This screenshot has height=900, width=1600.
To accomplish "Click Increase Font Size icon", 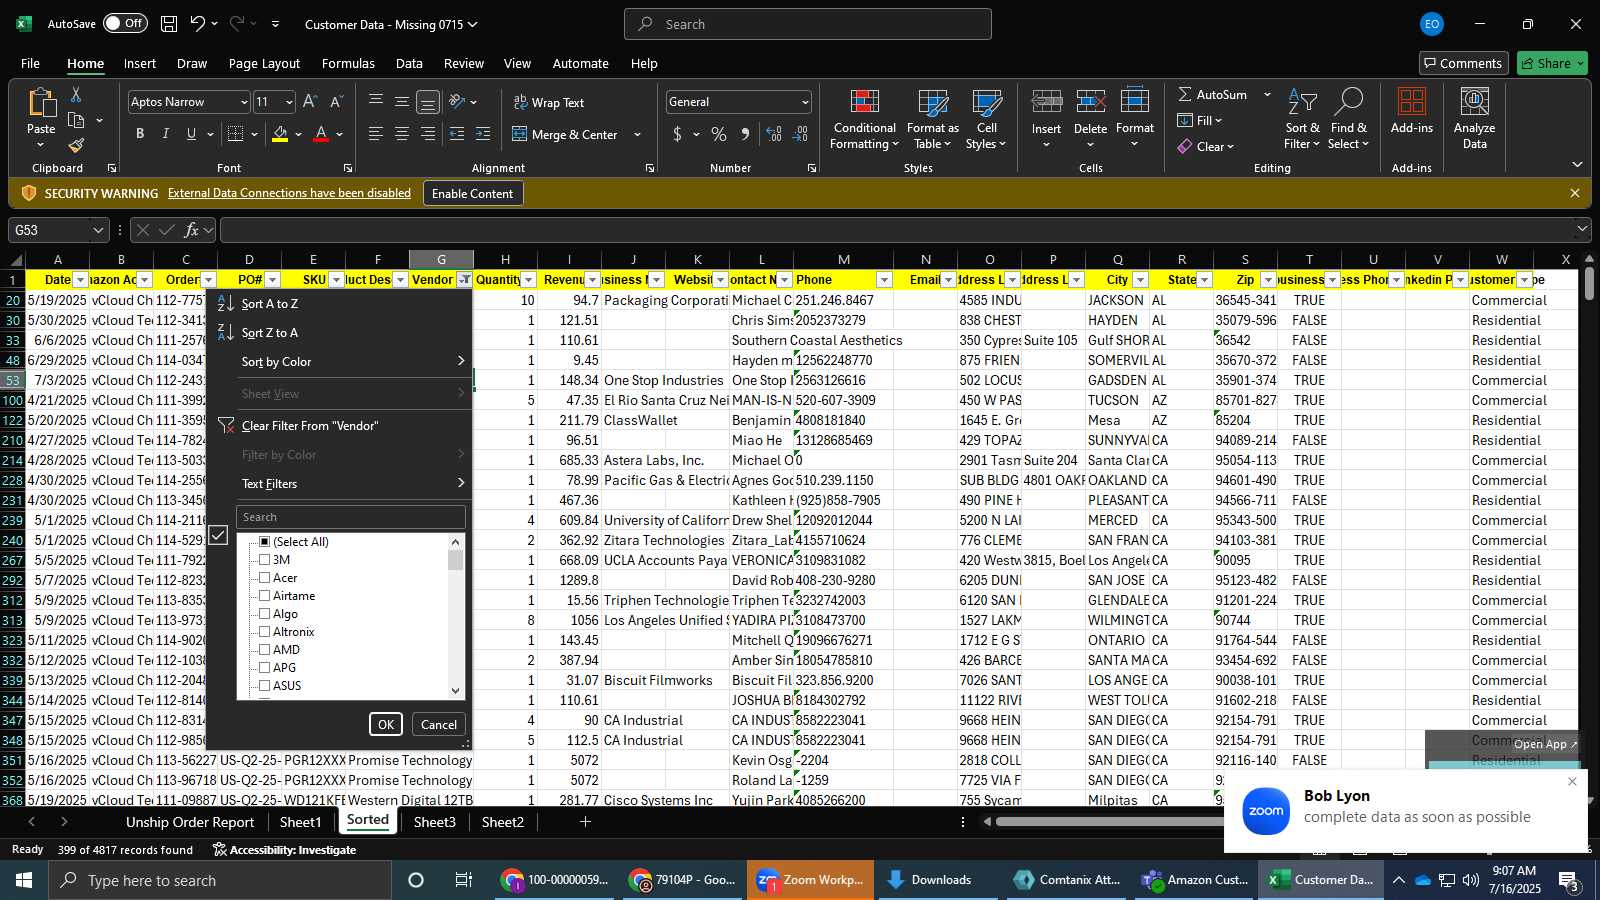I will pos(310,102).
